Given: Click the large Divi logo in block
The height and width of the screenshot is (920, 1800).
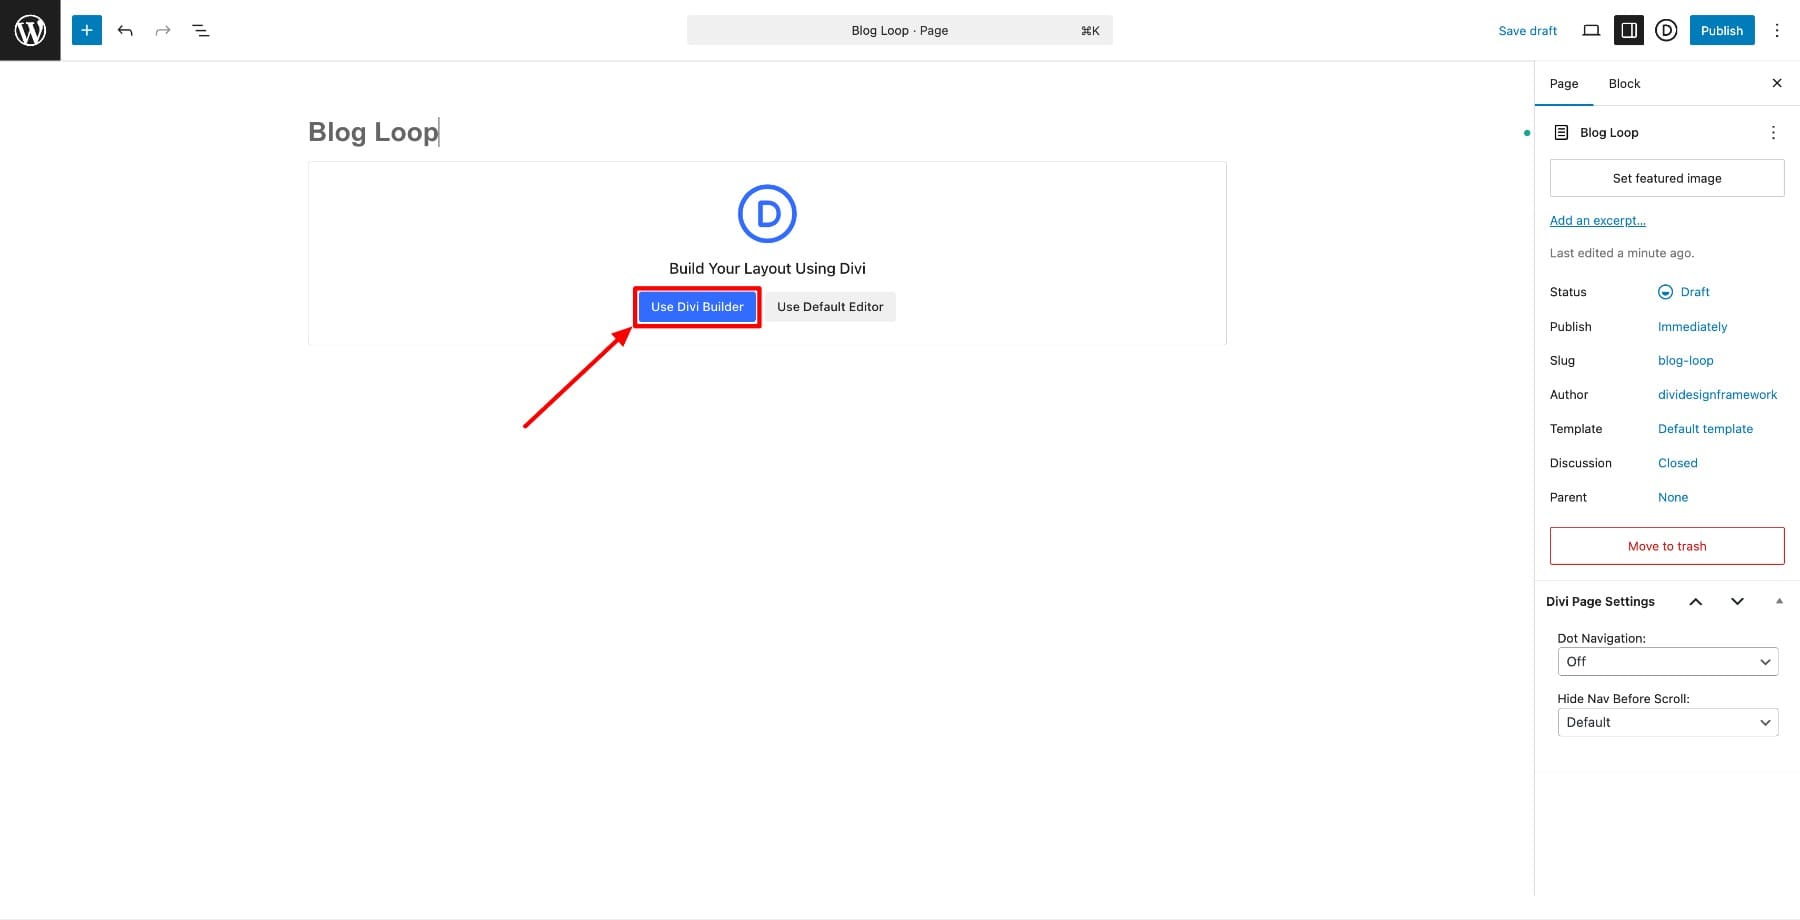Looking at the screenshot, I should point(767,213).
